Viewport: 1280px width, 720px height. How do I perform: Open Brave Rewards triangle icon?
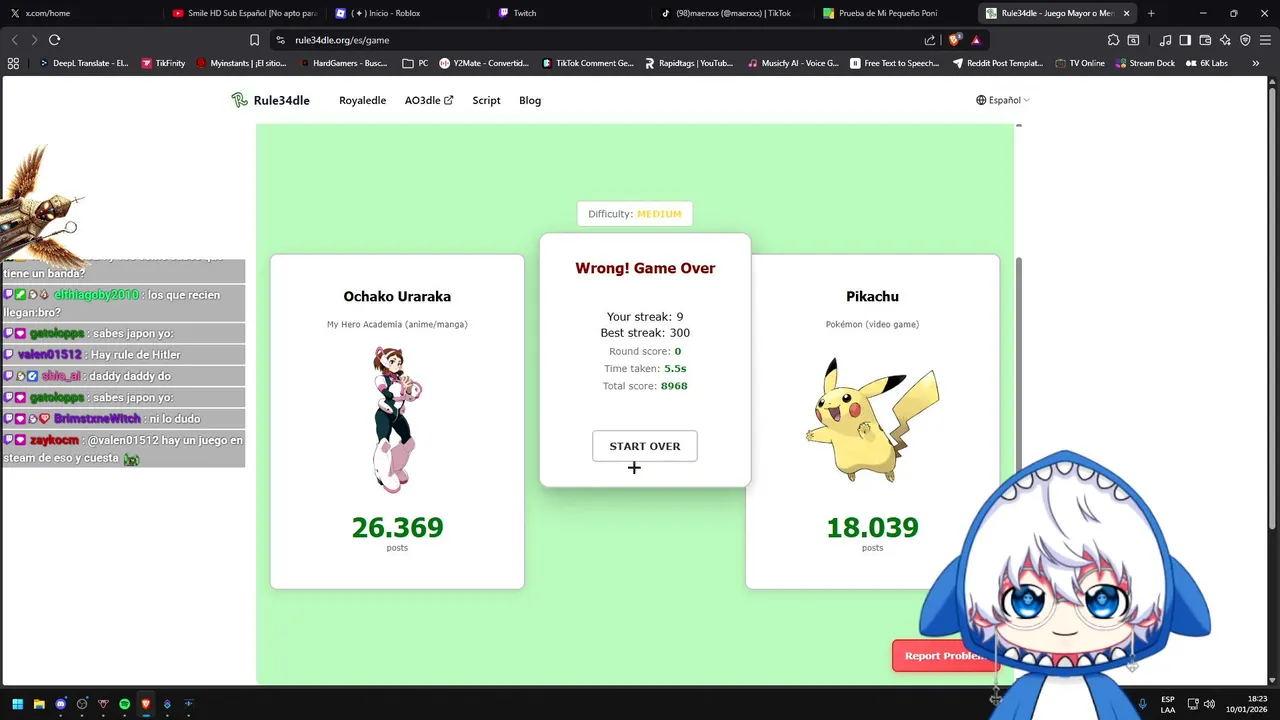click(976, 40)
